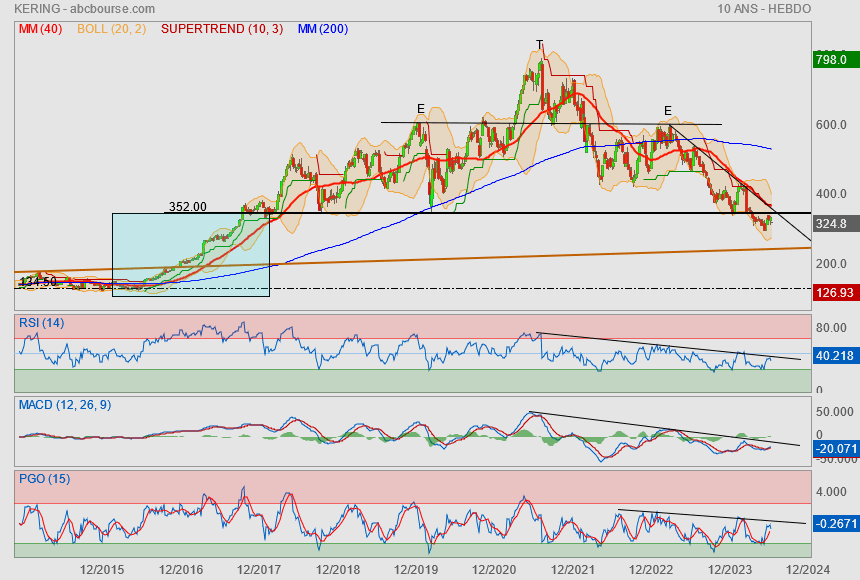Select the "RSI (14)" indicator label
Screen dimensions: 860x580
pyautogui.click(x=42, y=323)
